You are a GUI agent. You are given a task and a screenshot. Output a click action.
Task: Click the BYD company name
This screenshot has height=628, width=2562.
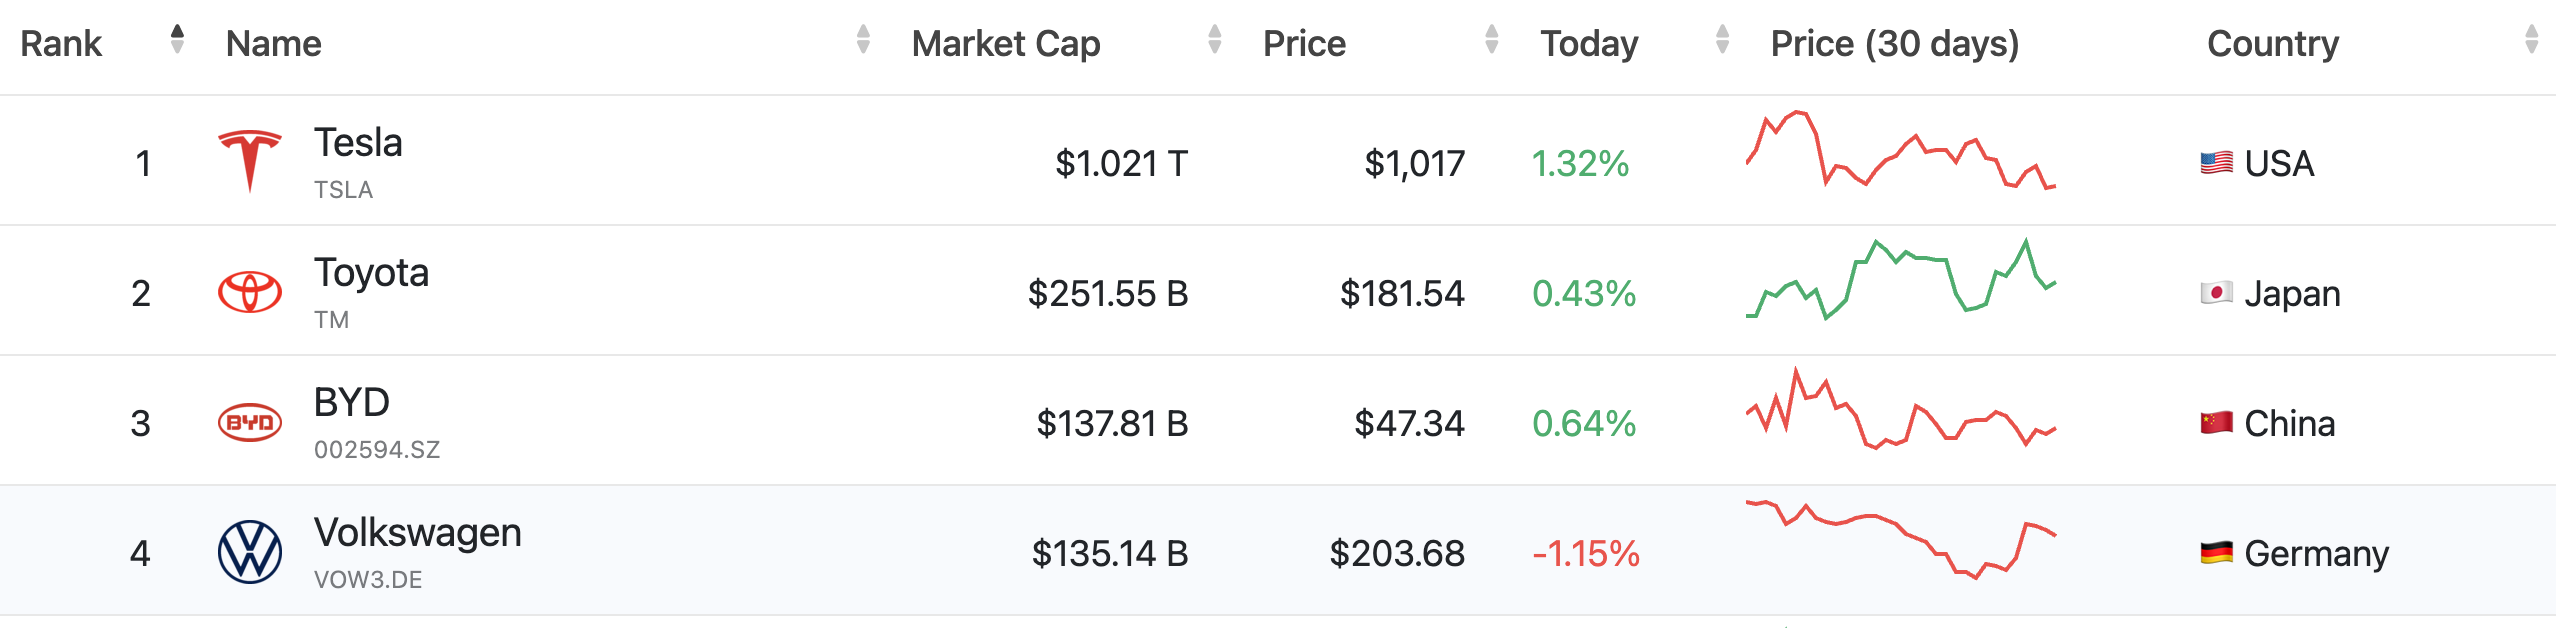coord(351,403)
